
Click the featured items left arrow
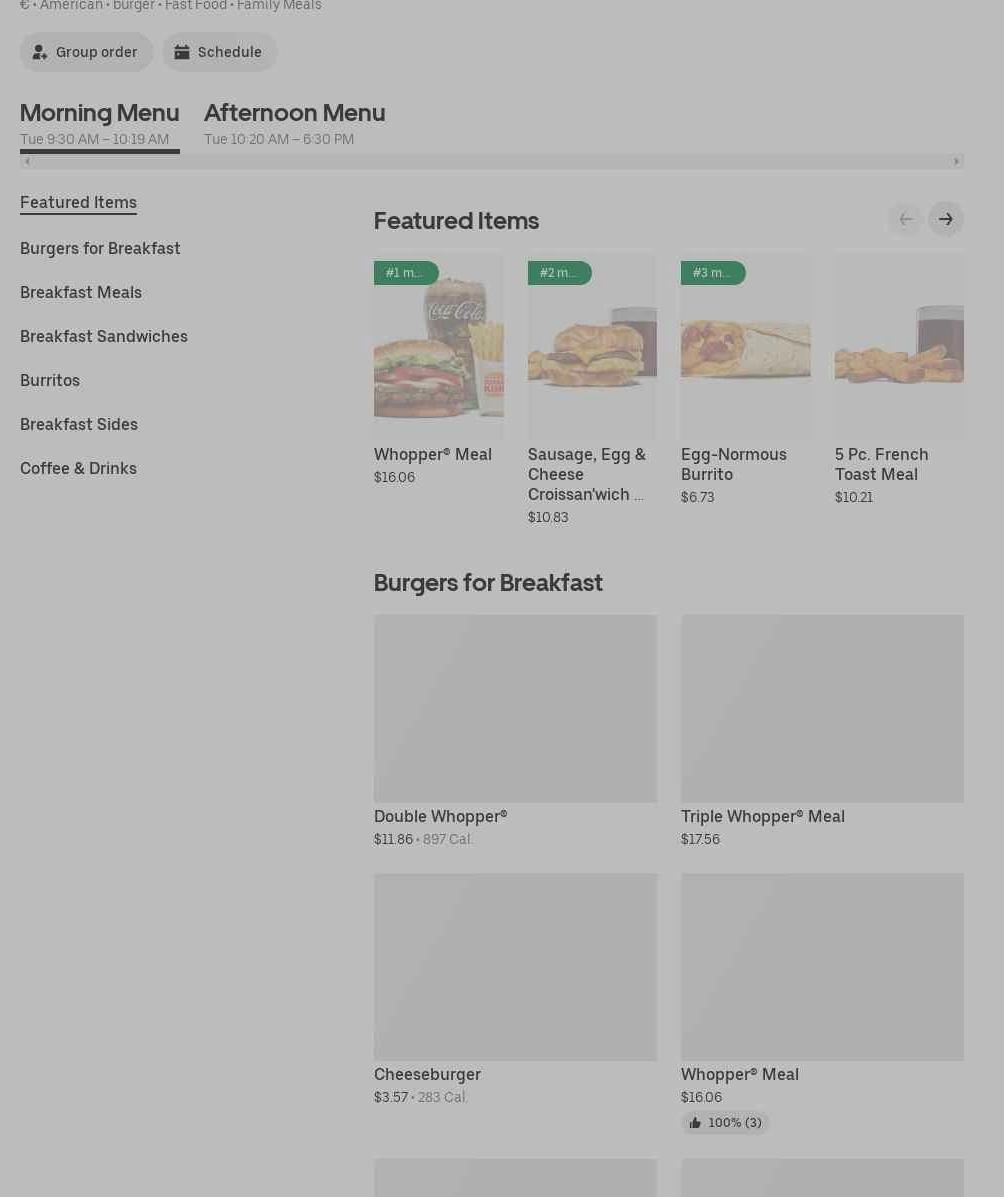click(x=905, y=219)
